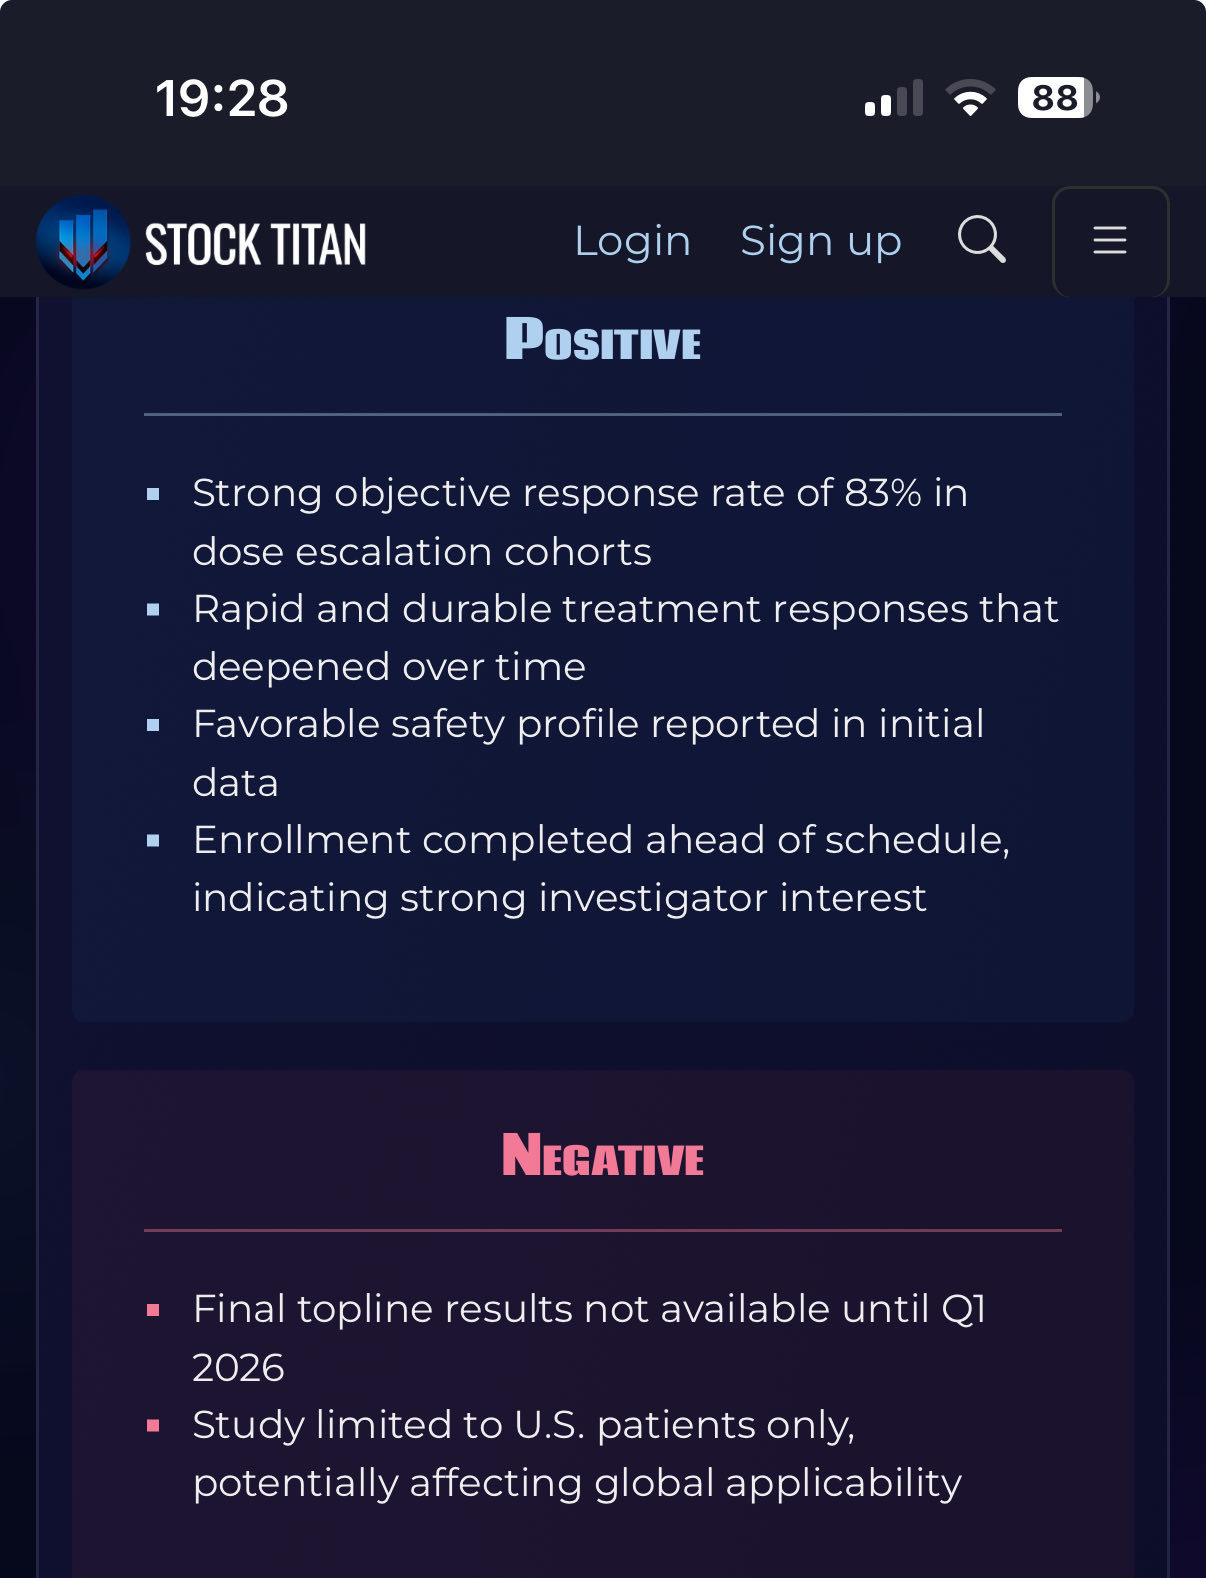Click the 83% objective response rate bullet
This screenshot has height=1578, width=1206.
point(580,522)
